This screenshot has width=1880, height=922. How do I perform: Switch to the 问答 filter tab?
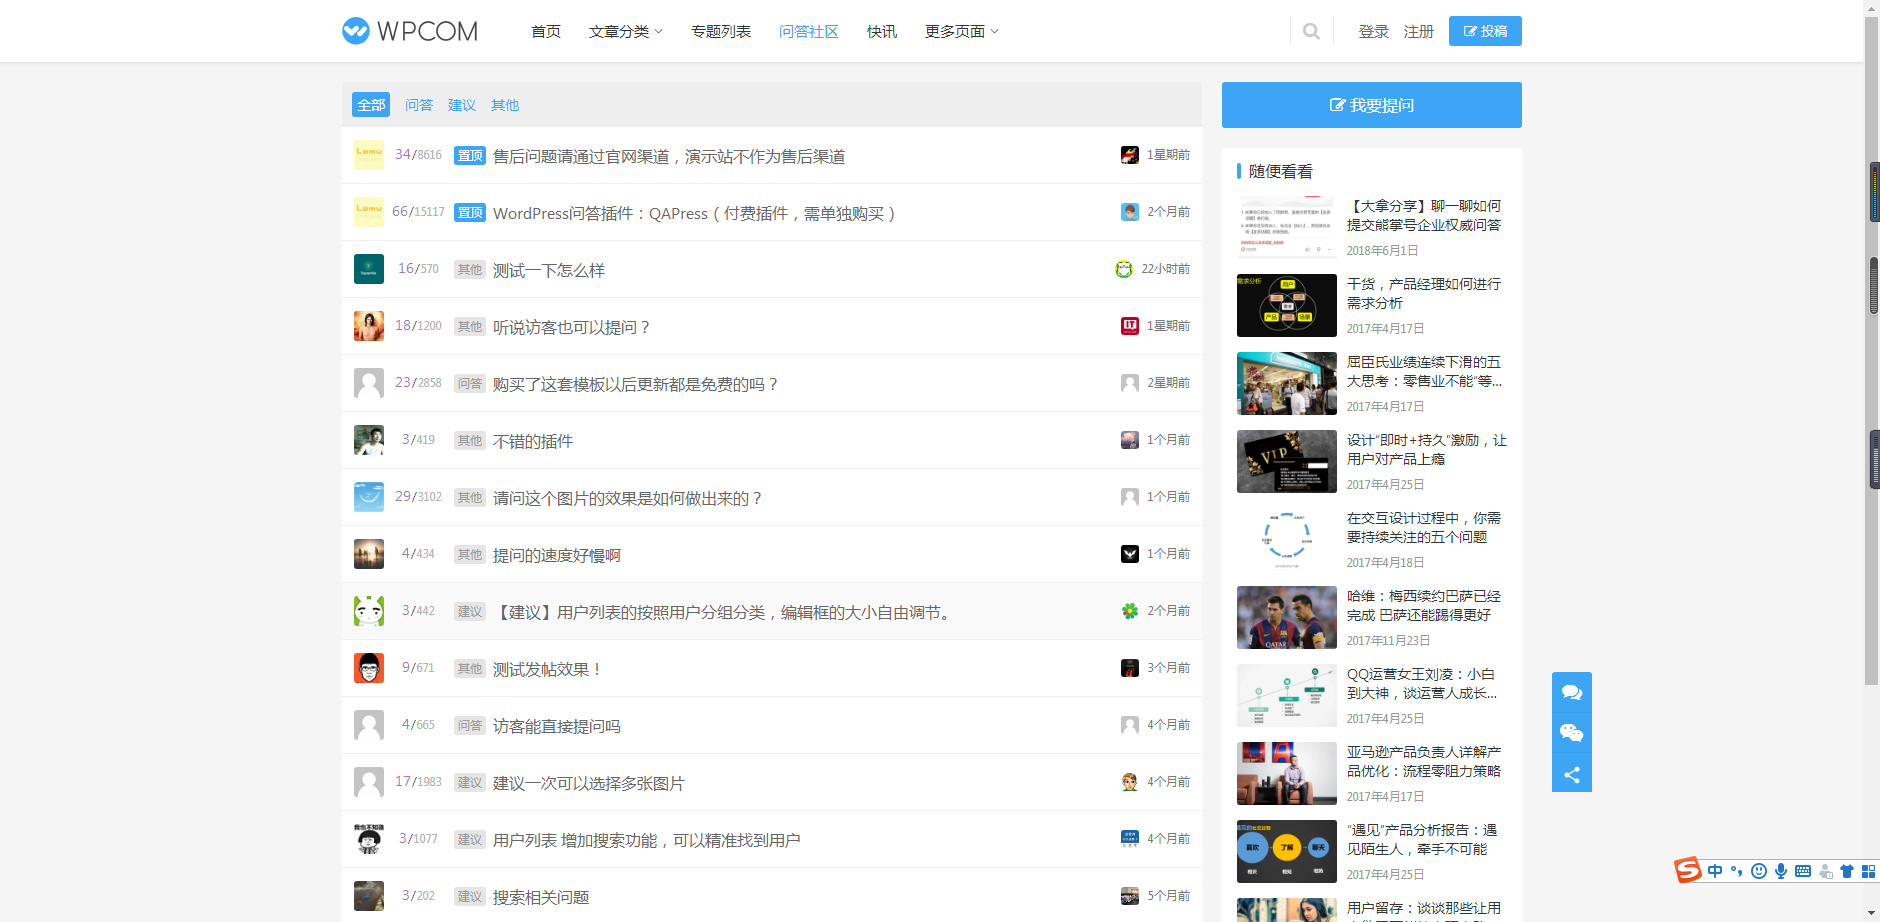point(419,105)
